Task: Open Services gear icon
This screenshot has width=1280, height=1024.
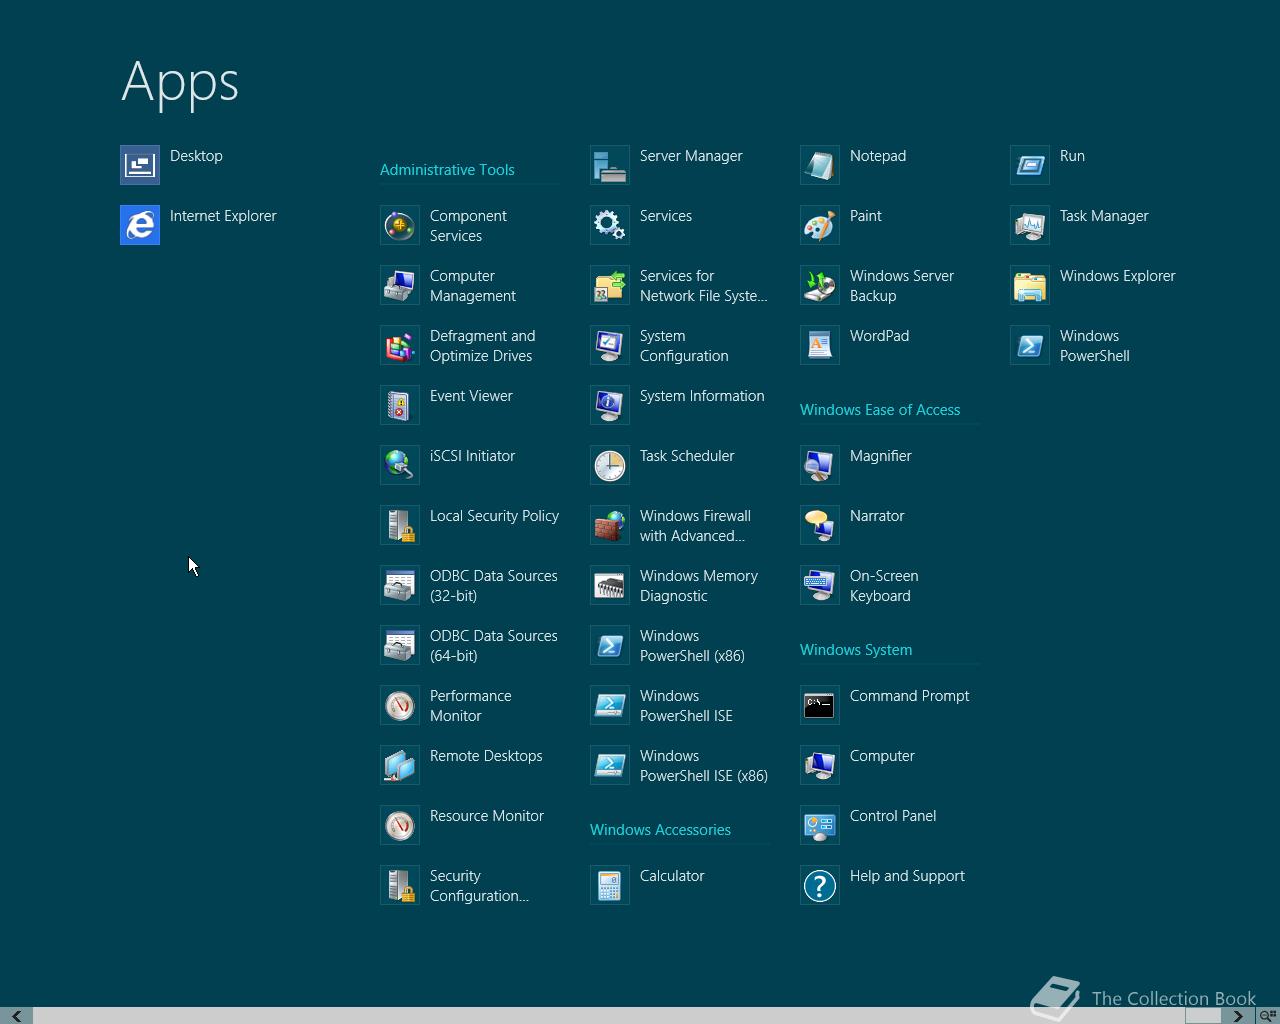Action: point(610,225)
